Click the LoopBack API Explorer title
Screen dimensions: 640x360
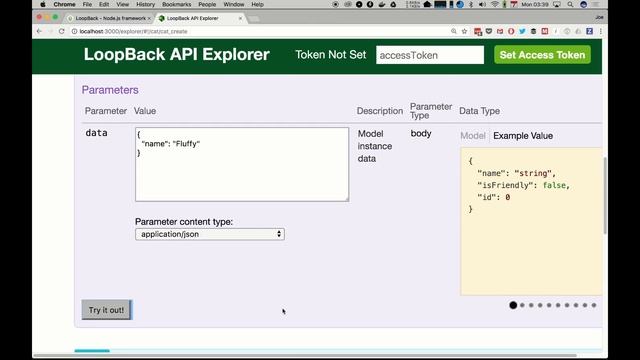177,54
